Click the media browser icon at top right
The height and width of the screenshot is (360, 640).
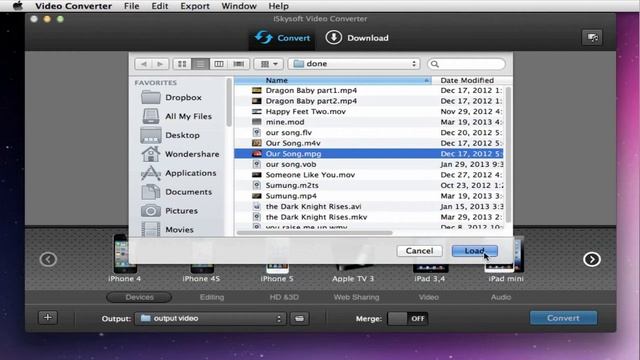point(592,38)
